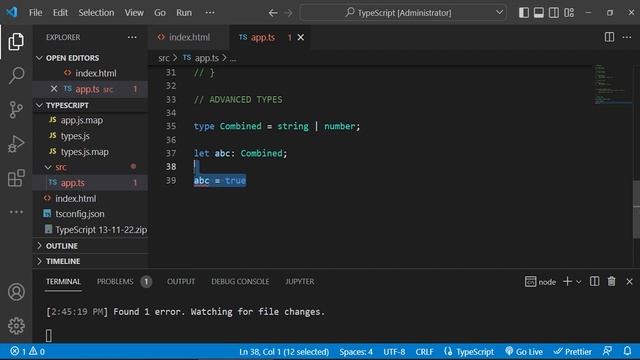Show additional activity bar views ellipsis
The image size is (640, 360).
click(x=16, y=212)
